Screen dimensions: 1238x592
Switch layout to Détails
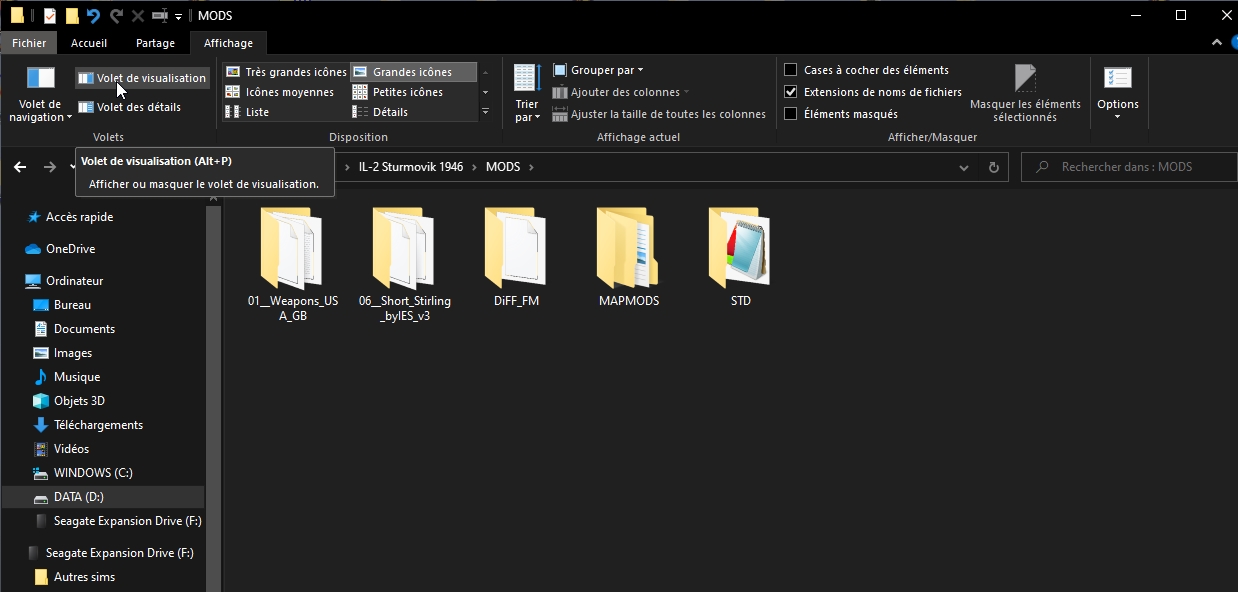(381, 112)
